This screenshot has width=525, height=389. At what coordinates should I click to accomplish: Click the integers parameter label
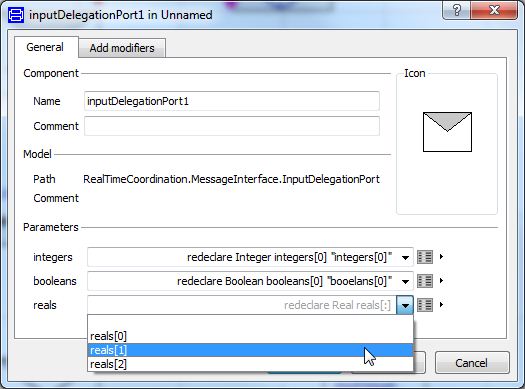click(x=53, y=257)
